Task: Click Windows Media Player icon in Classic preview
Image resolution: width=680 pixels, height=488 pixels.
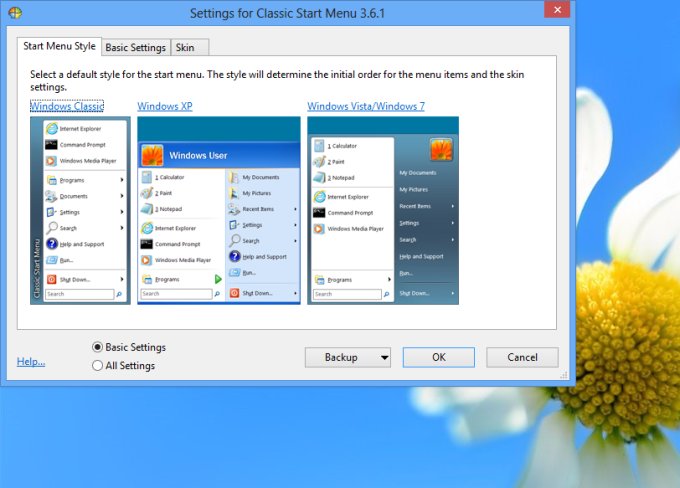Action: tap(51, 161)
